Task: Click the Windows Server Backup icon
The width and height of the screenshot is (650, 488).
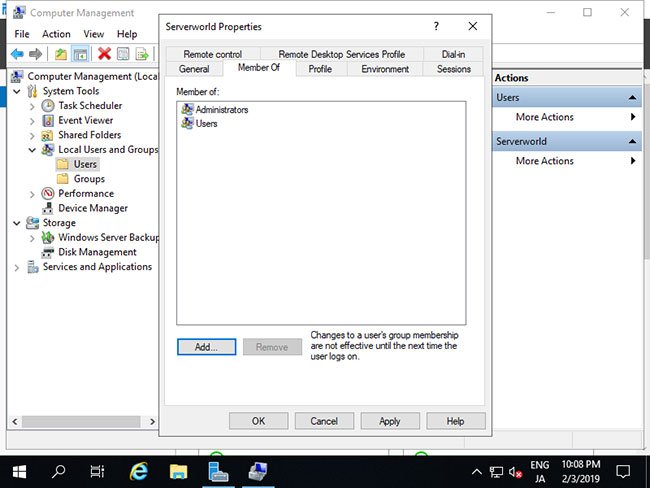Action: coord(48,238)
